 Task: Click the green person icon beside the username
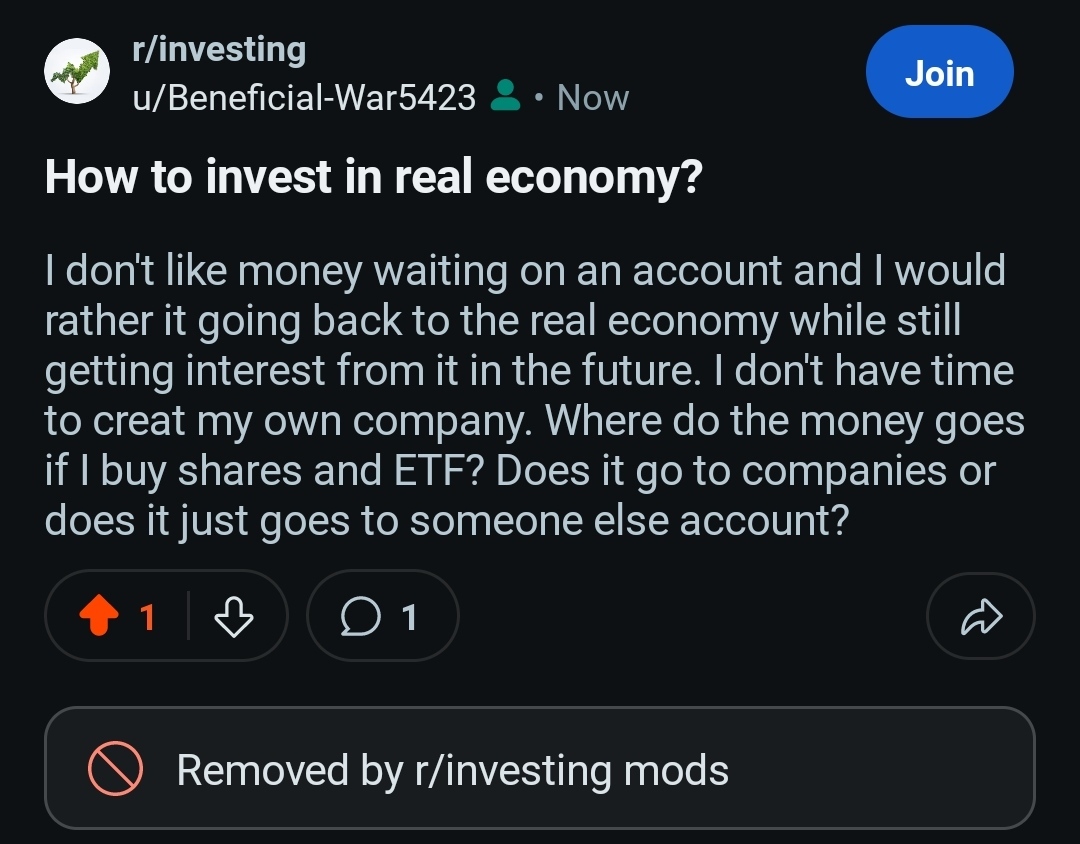tap(506, 97)
